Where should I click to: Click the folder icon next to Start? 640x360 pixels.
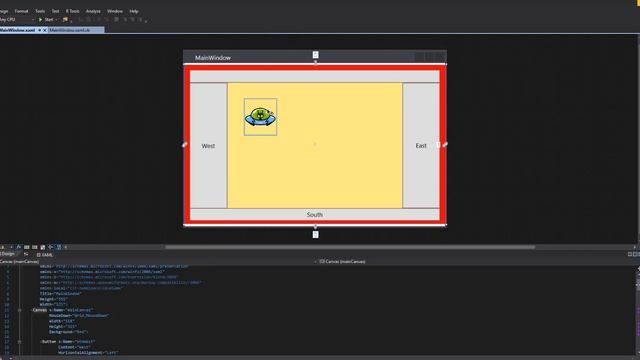coord(65,19)
